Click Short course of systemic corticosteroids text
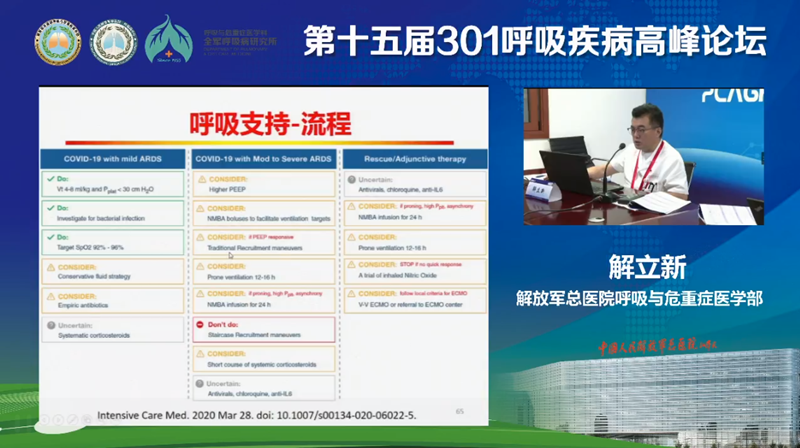Image resolution: width=800 pixels, height=448 pixels. tap(262, 364)
